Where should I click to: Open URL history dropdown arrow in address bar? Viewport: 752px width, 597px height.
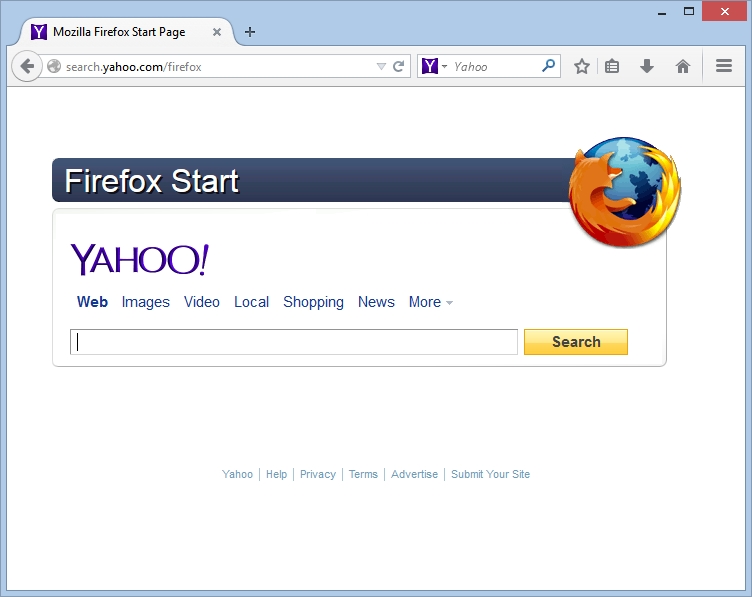pyautogui.click(x=381, y=66)
